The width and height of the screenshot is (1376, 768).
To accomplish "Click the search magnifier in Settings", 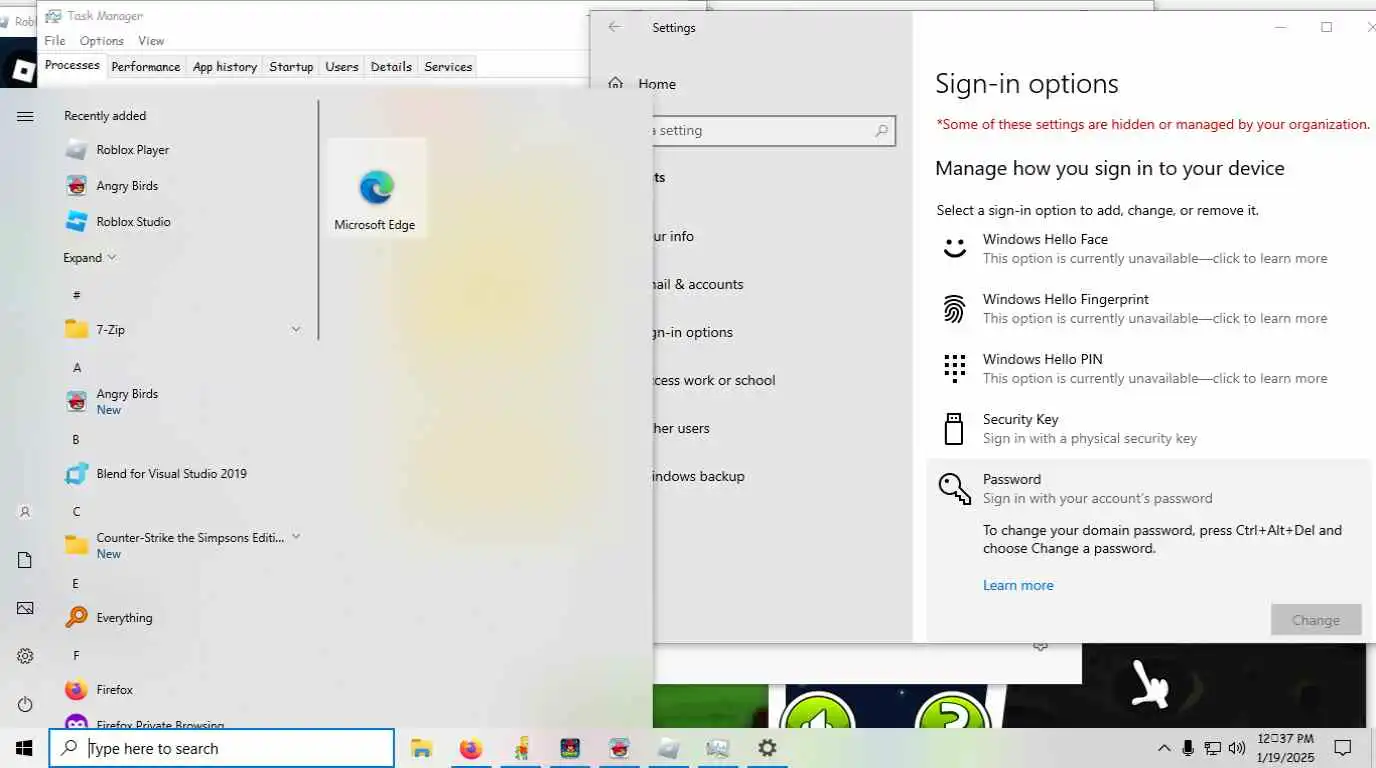I will [x=882, y=131].
